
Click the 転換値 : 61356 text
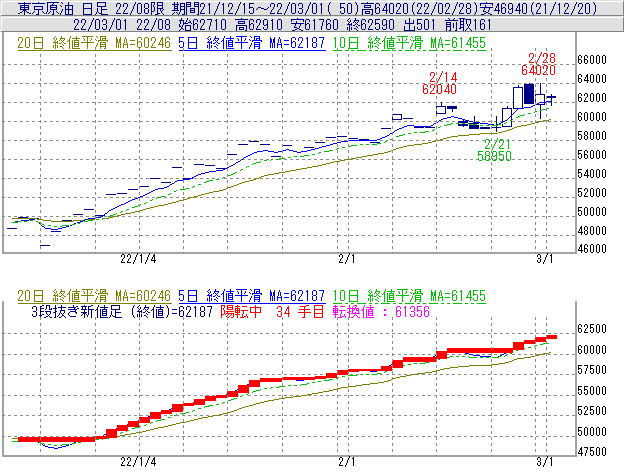click(381, 311)
